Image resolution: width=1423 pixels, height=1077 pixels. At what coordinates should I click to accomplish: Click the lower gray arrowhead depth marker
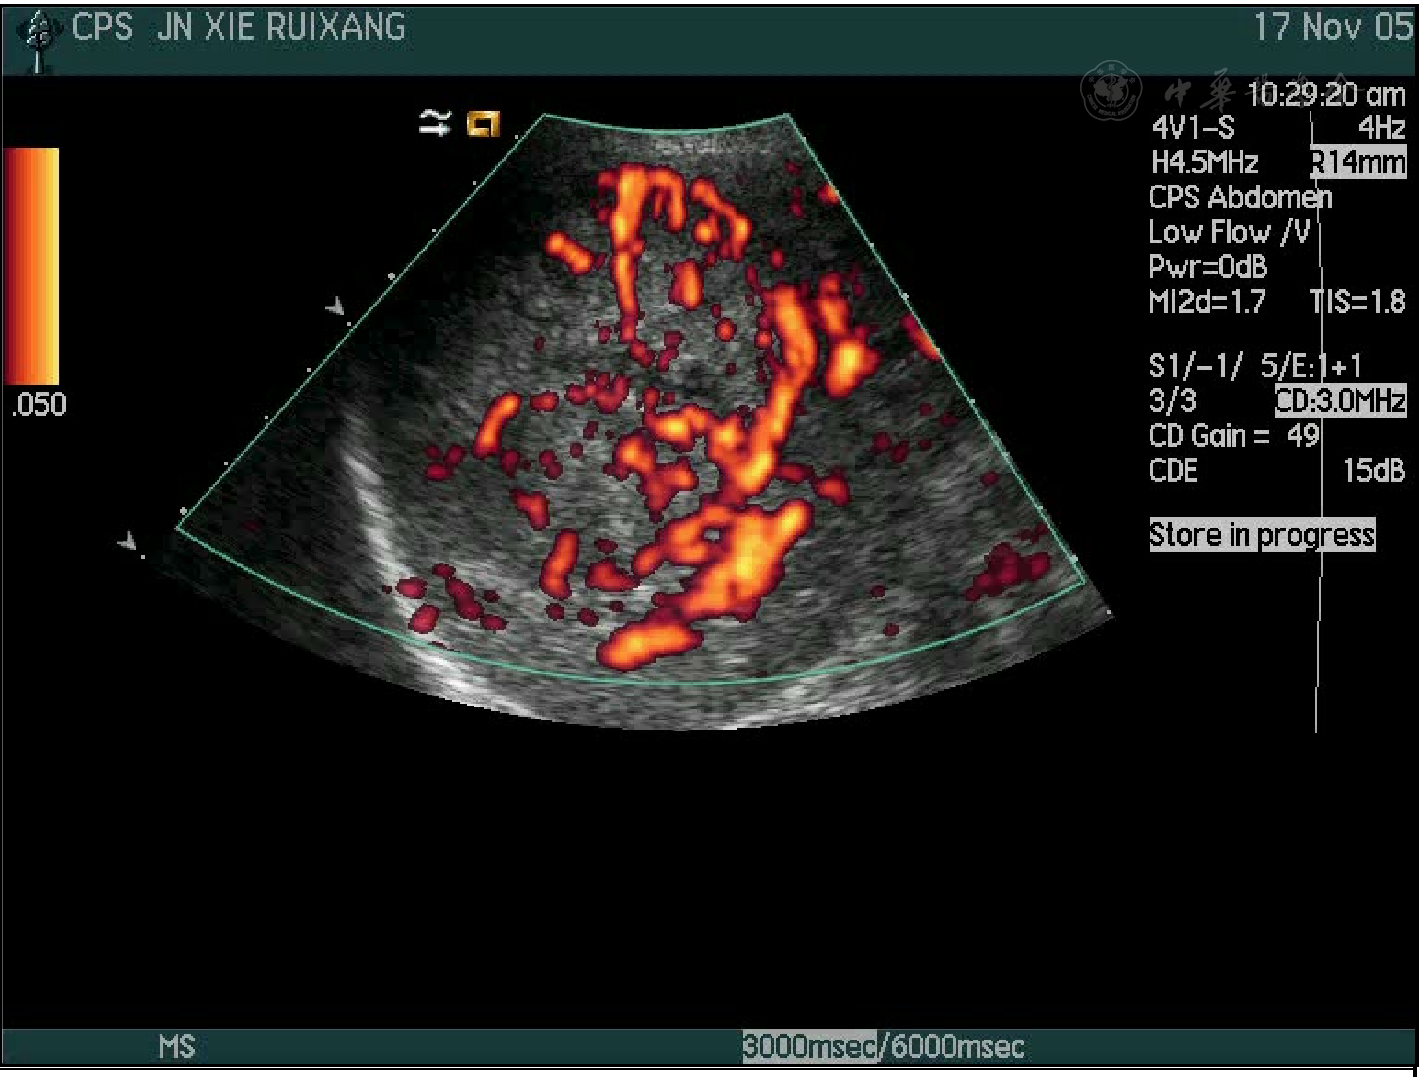click(x=128, y=542)
